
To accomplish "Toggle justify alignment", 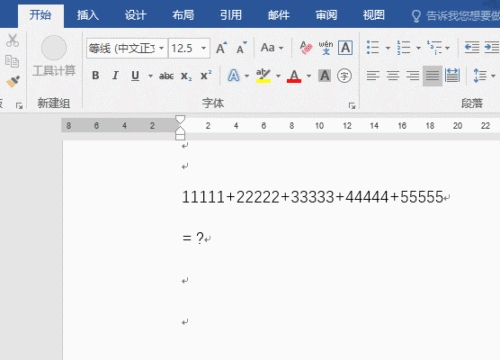I will [x=432, y=76].
